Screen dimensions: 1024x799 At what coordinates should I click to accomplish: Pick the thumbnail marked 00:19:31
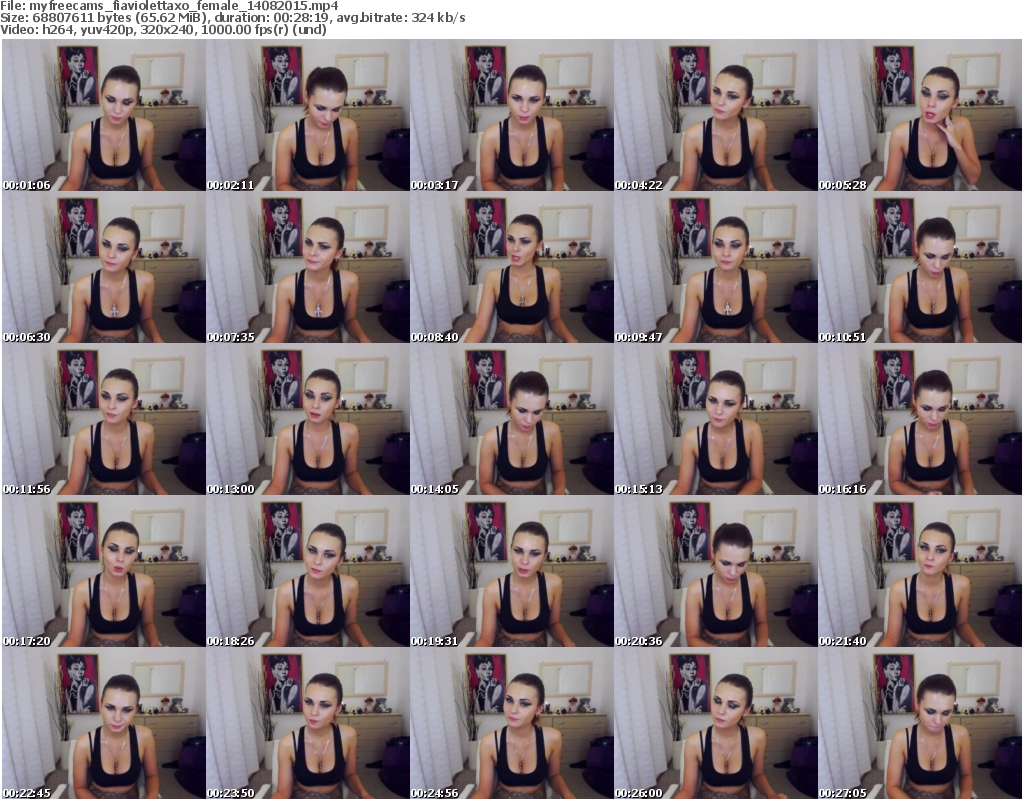click(511, 572)
